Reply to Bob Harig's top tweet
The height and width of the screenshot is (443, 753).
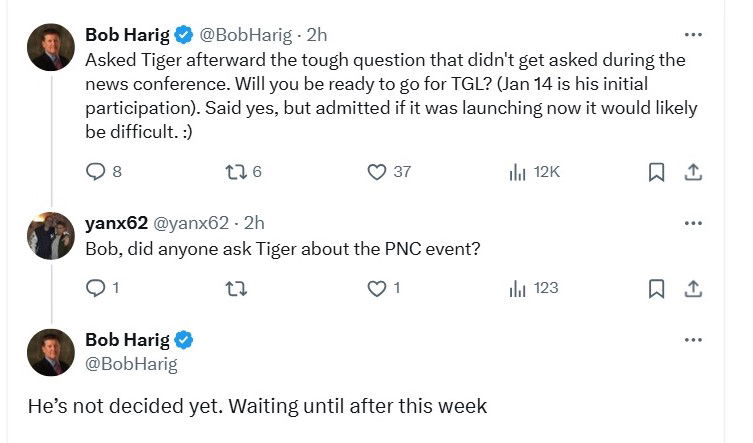pos(95,172)
